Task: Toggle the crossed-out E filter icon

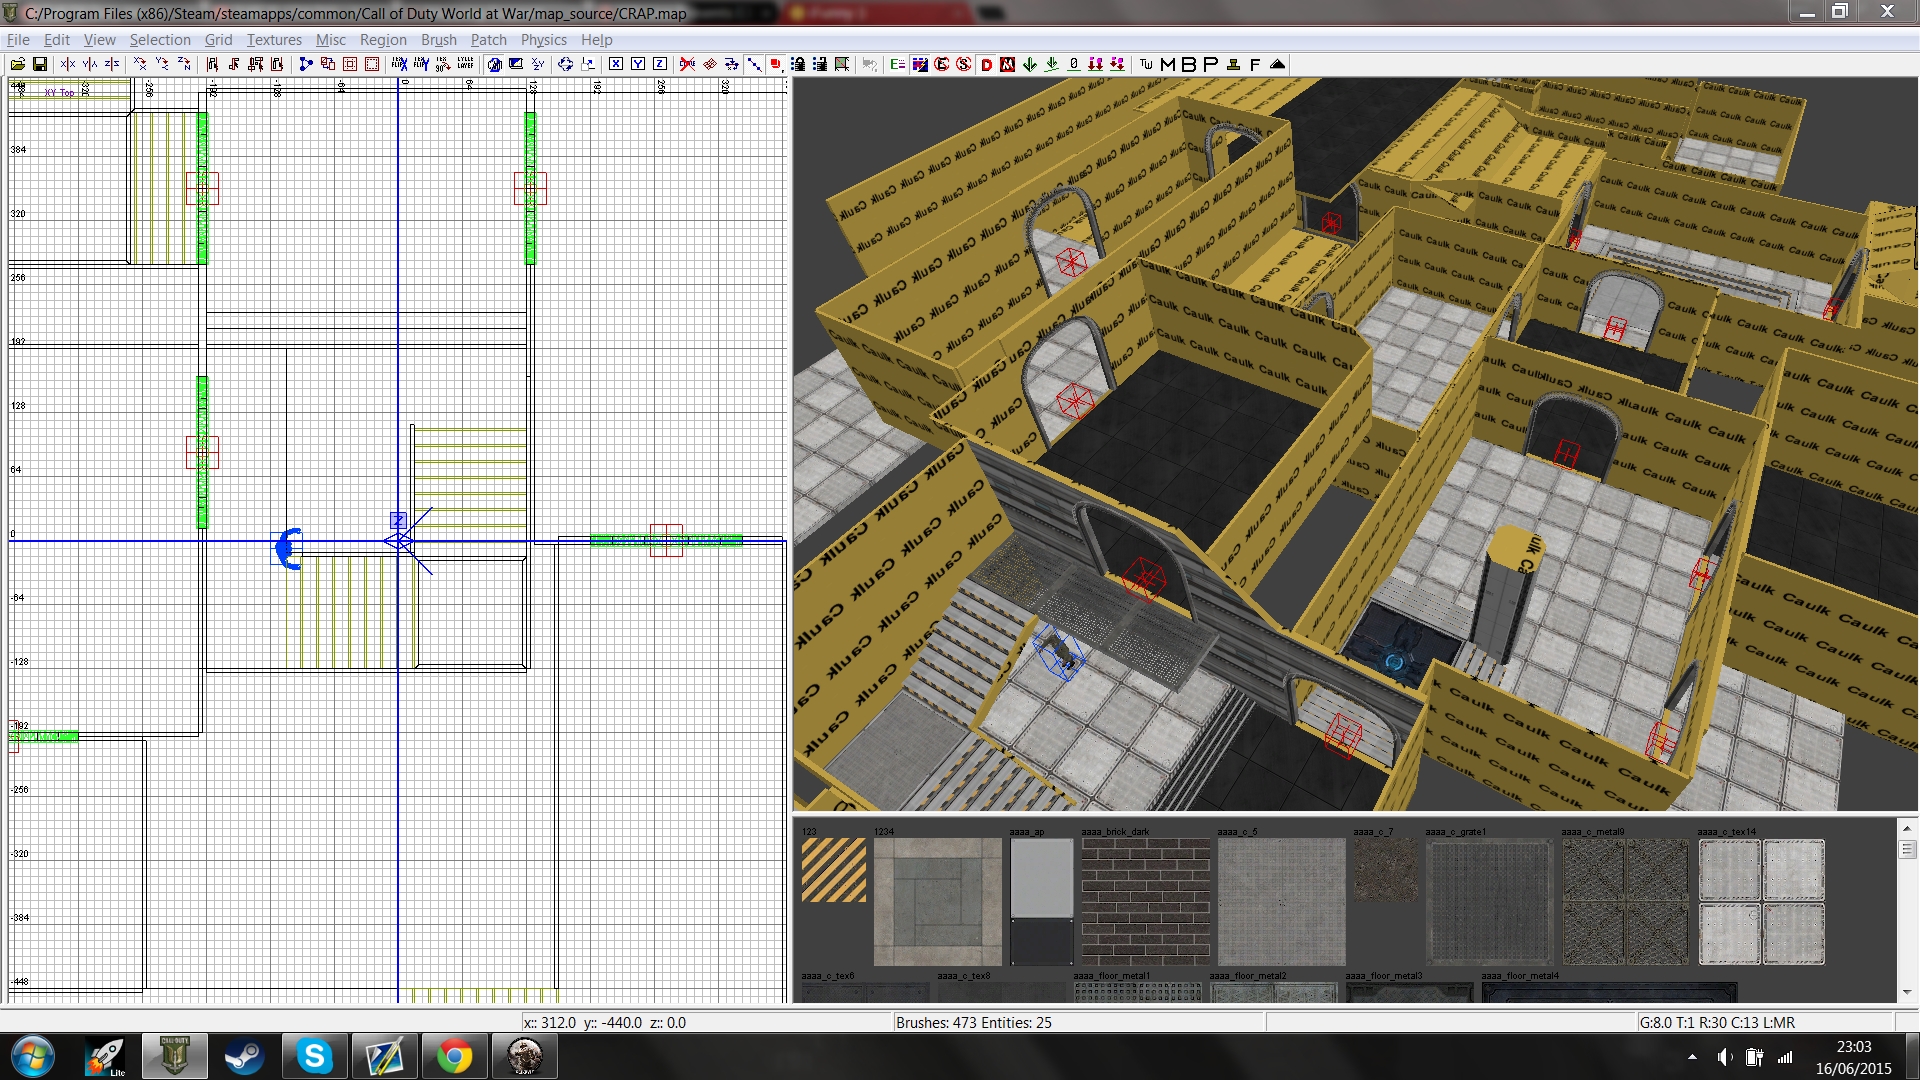Action: pos(942,64)
